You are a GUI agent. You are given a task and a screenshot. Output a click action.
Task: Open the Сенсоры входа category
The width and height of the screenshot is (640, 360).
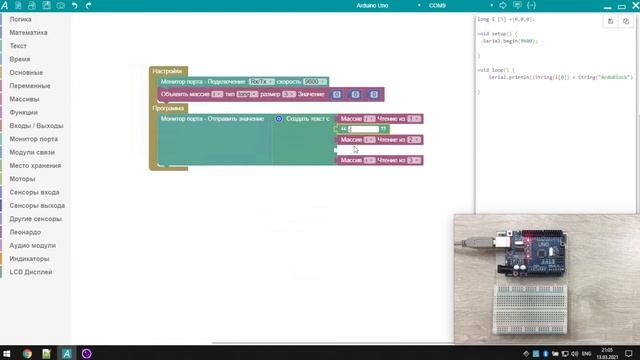point(34,192)
